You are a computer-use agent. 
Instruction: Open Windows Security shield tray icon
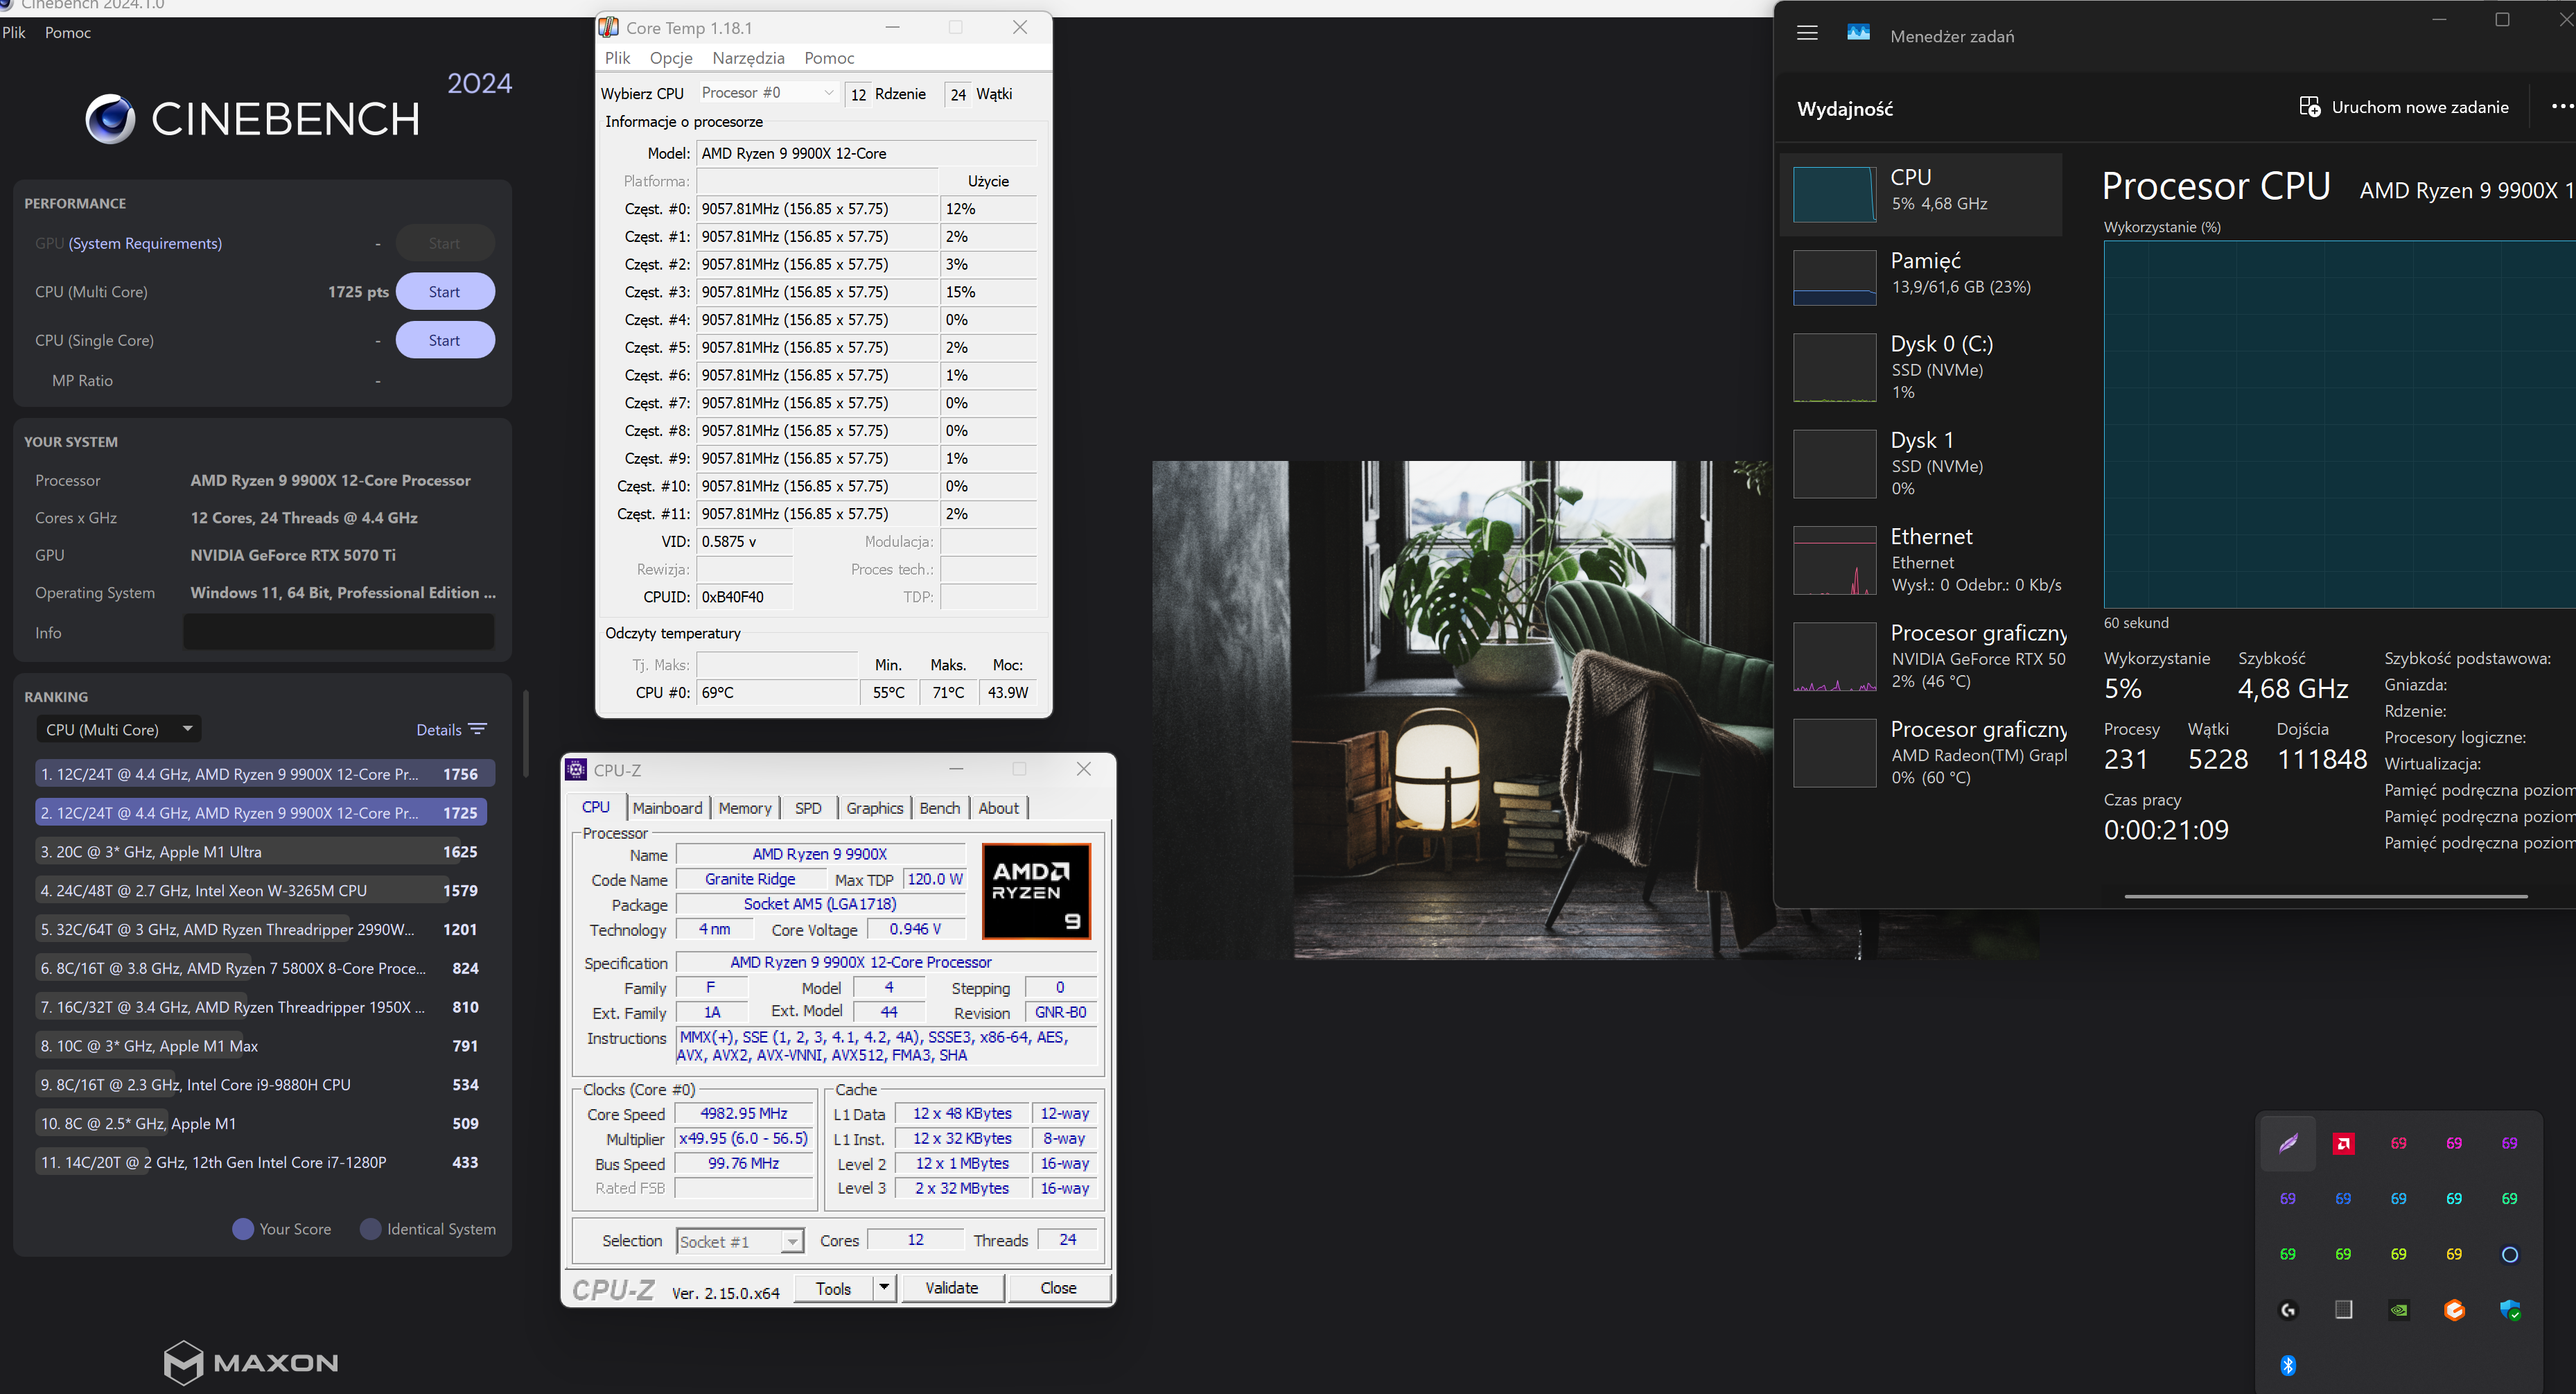pyautogui.click(x=2509, y=1310)
